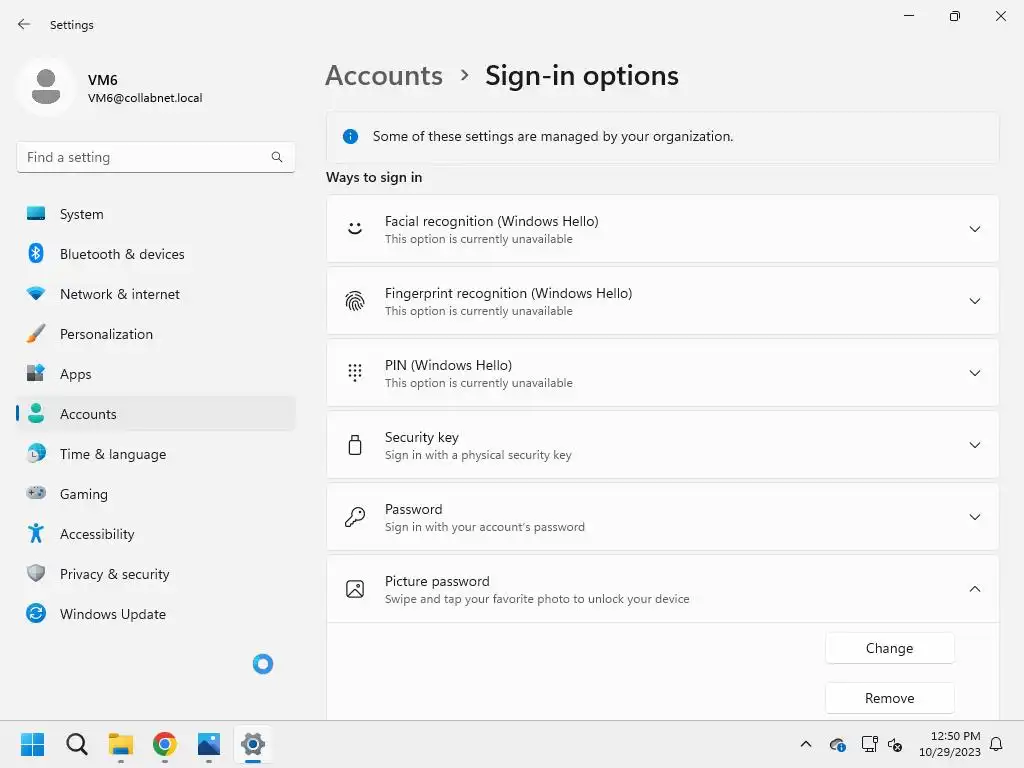The width and height of the screenshot is (1024, 768).
Task: Click the network display tray icon
Action: [869, 744]
